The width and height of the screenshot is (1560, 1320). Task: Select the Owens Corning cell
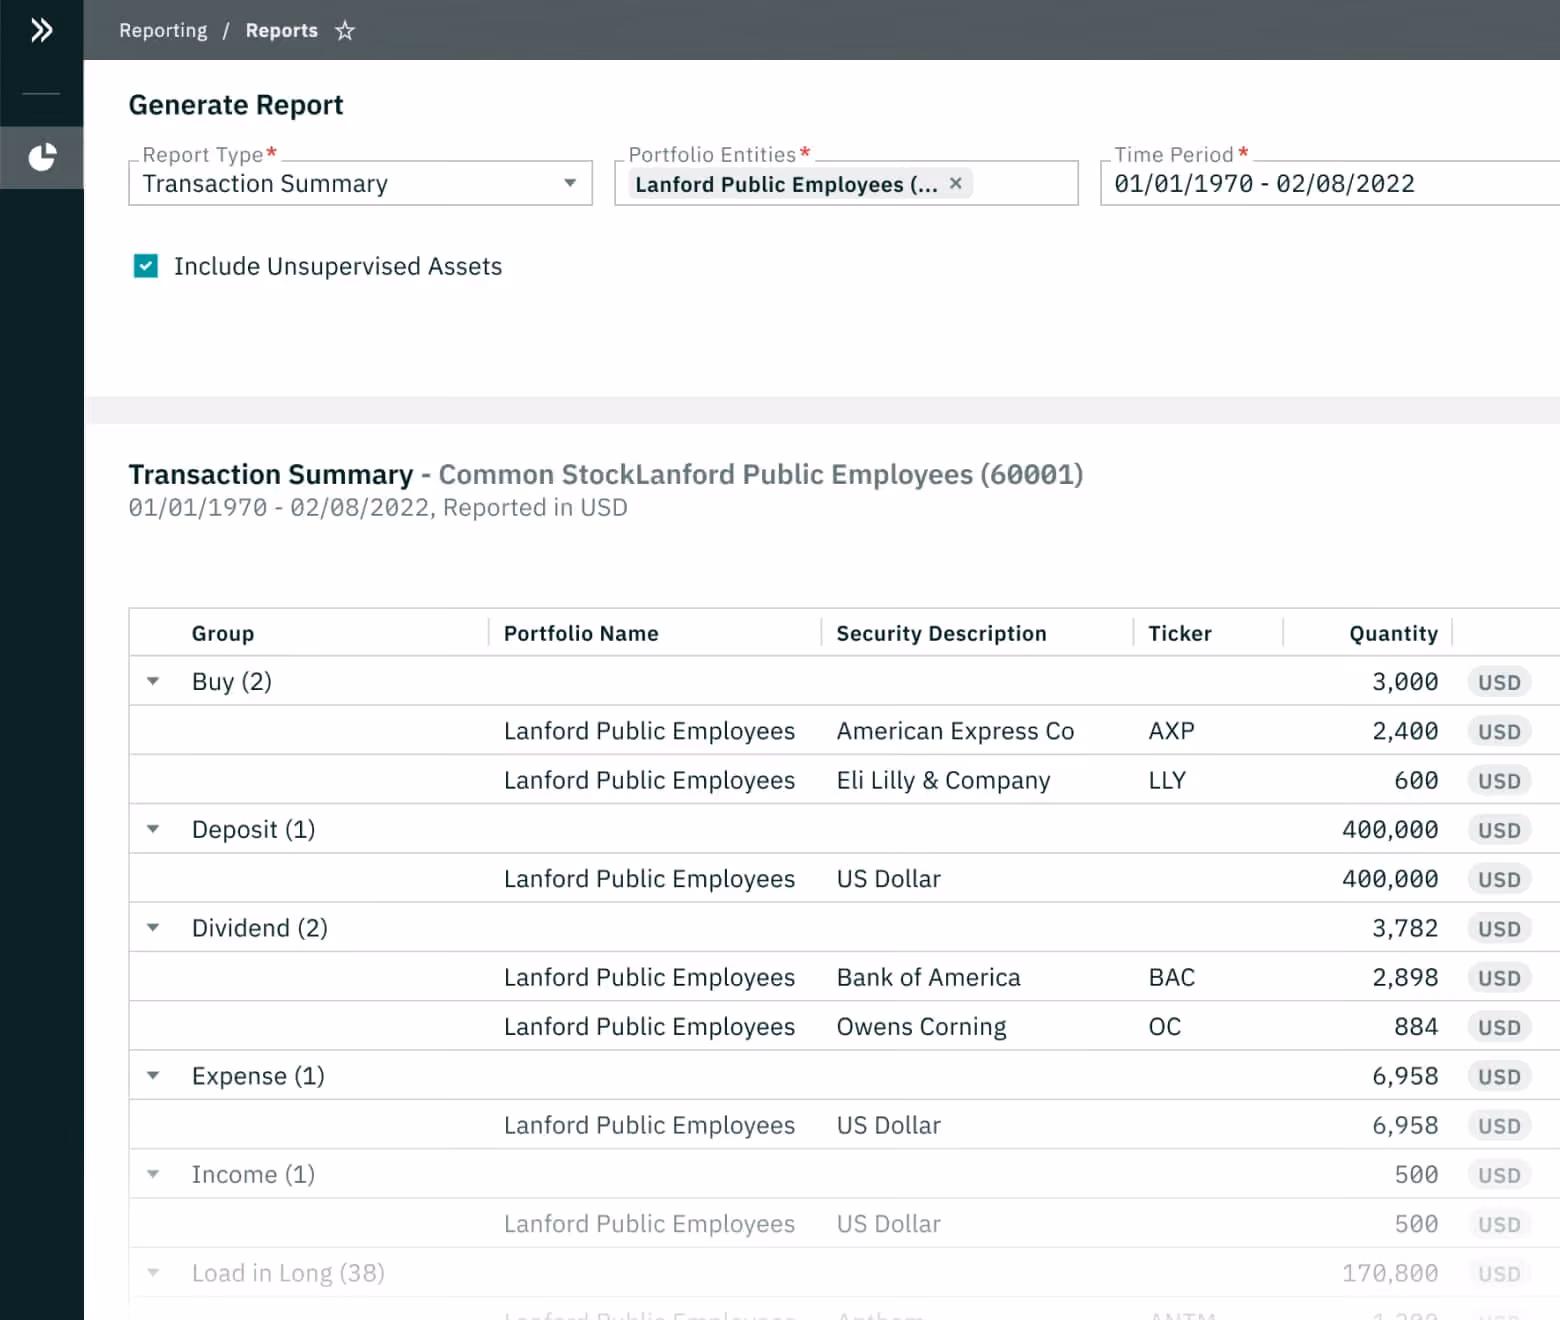coord(921,1027)
